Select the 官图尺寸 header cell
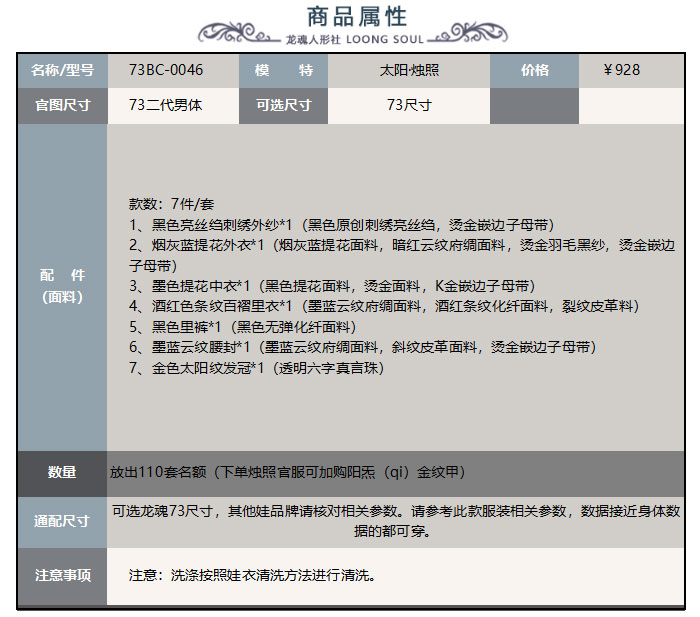 click(62, 105)
